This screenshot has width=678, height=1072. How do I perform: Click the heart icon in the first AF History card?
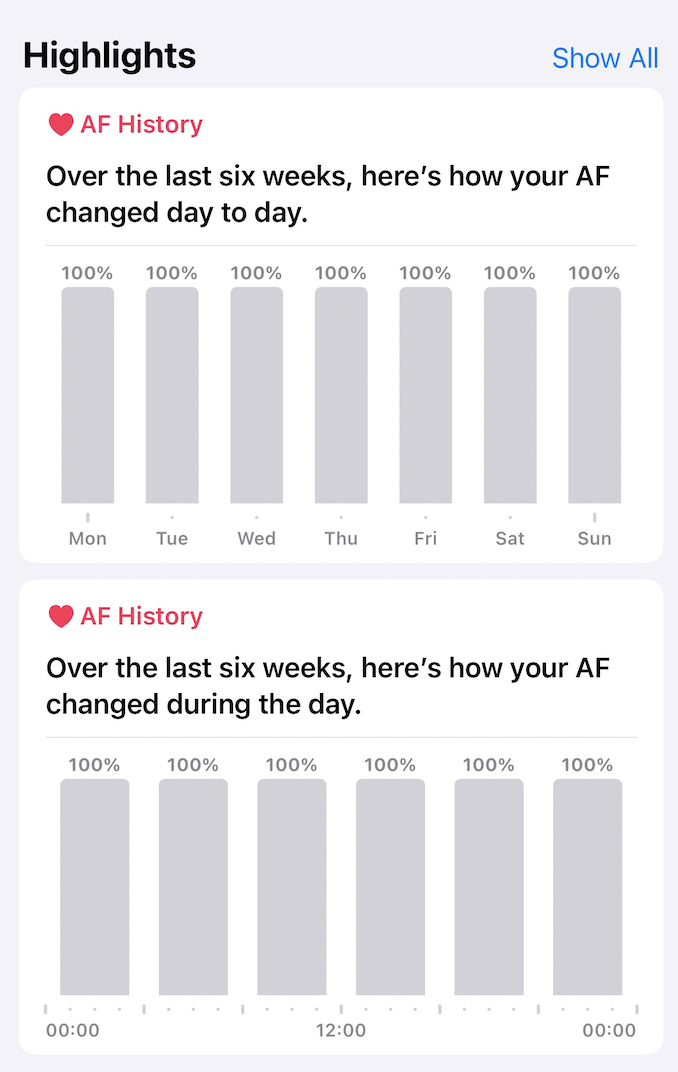pyautogui.click(x=61, y=124)
